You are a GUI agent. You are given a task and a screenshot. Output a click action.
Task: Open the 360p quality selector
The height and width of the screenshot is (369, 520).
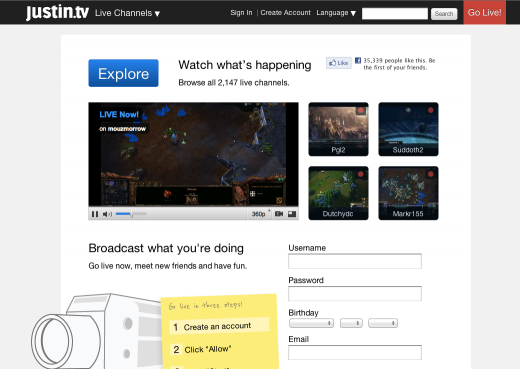(x=260, y=214)
